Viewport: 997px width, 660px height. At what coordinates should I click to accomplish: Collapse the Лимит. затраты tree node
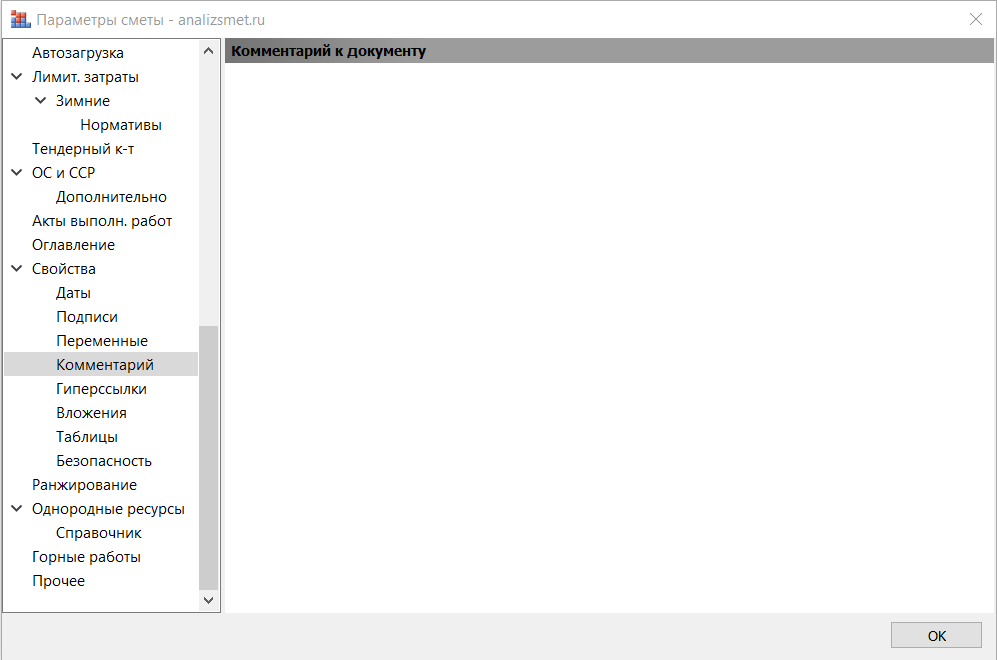[x=17, y=77]
